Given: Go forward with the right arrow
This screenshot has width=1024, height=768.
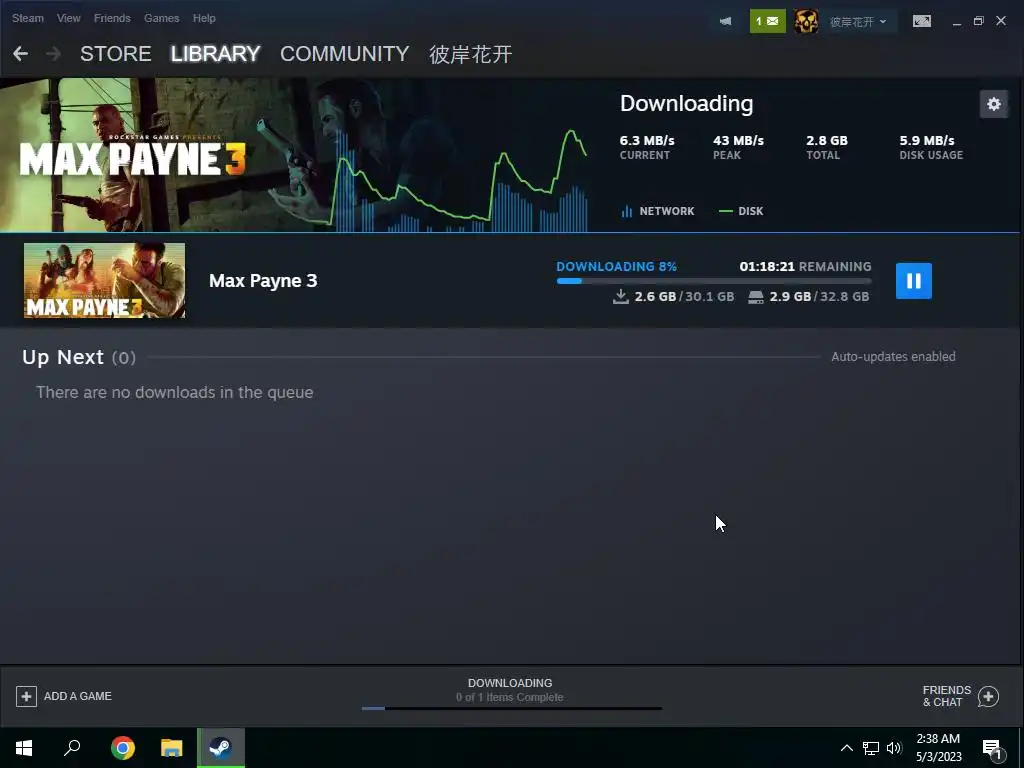Looking at the screenshot, I should coord(54,54).
